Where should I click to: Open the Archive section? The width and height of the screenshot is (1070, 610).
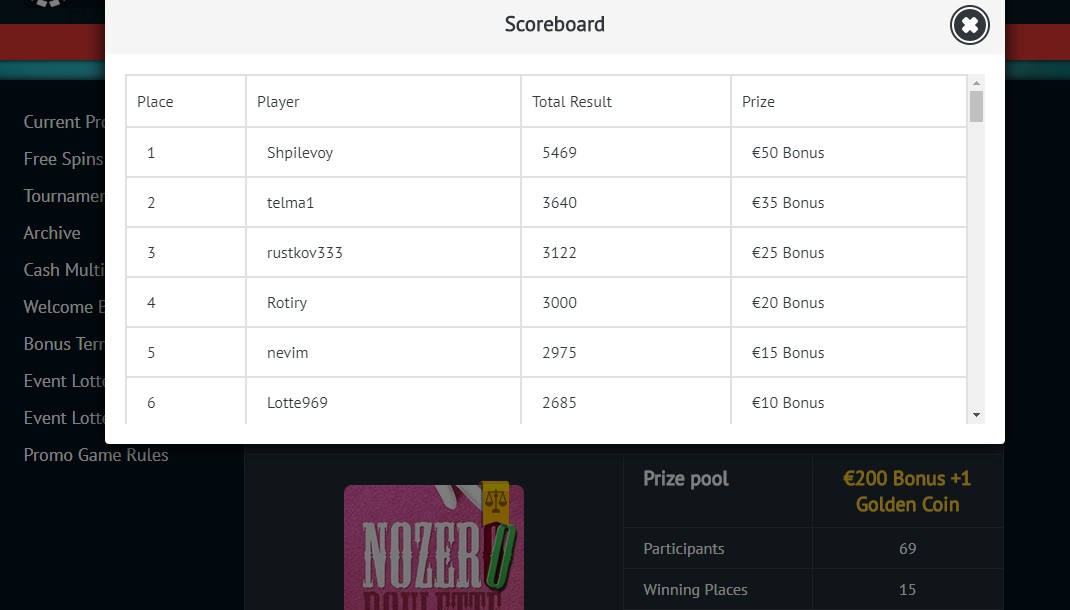click(52, 233)
